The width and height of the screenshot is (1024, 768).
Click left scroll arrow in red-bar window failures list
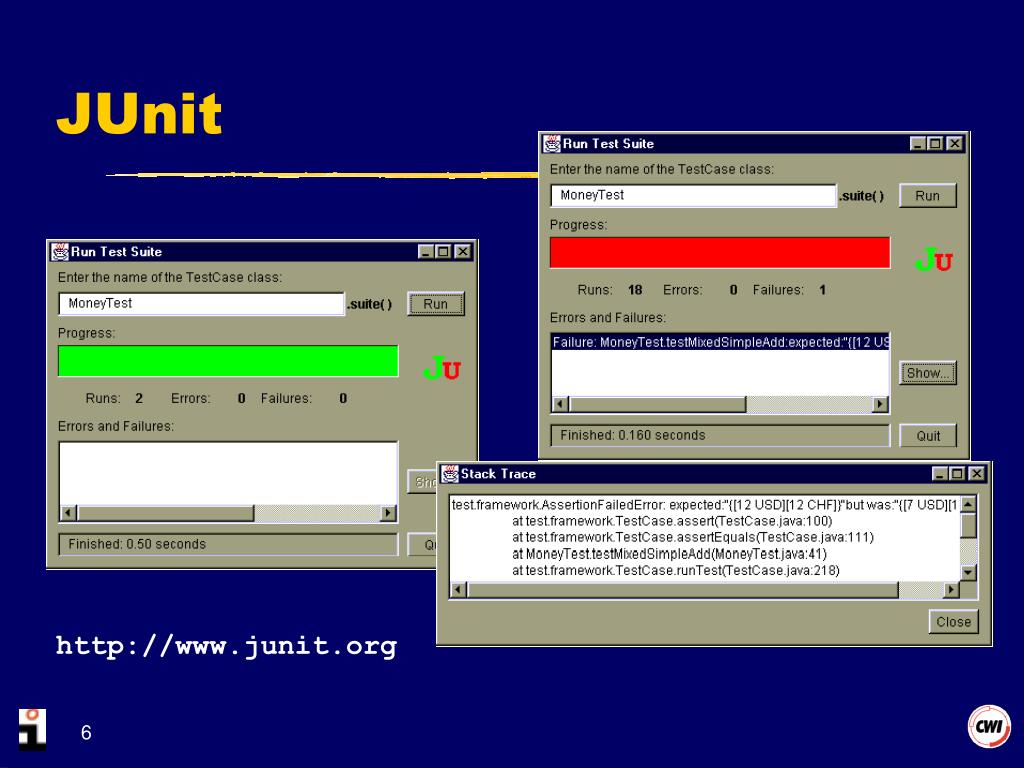[x=560, y=404]
